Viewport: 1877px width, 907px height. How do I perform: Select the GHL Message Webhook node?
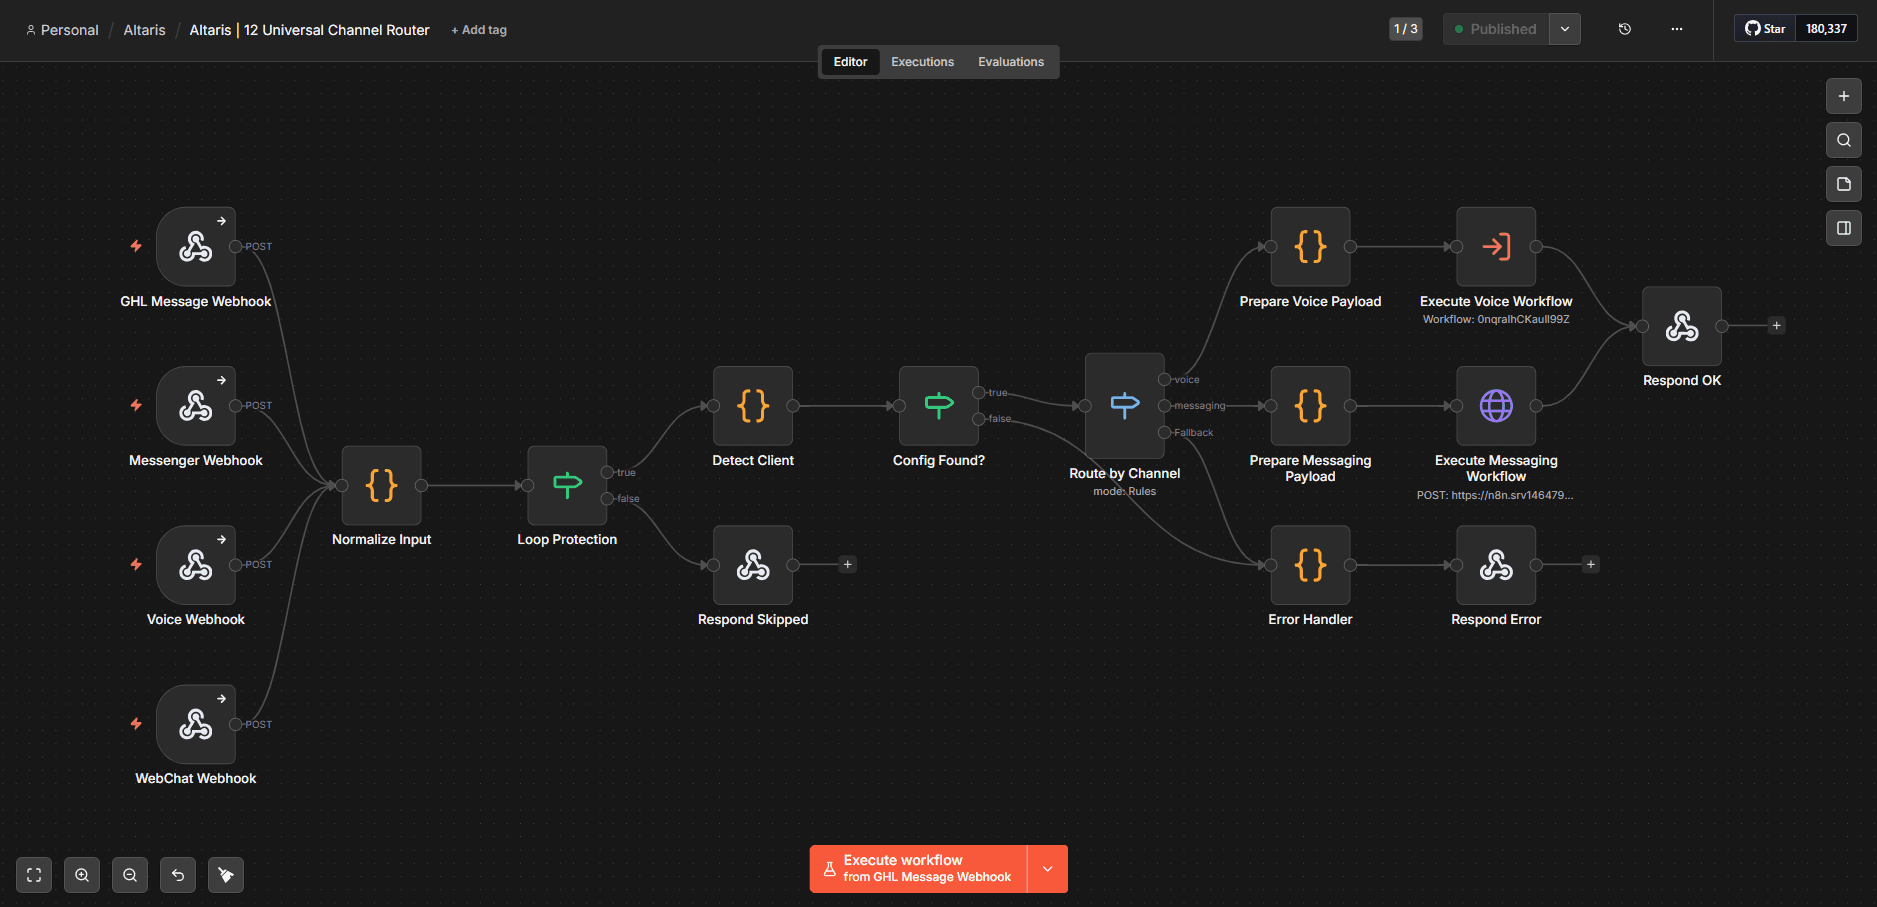pos(195,246)
